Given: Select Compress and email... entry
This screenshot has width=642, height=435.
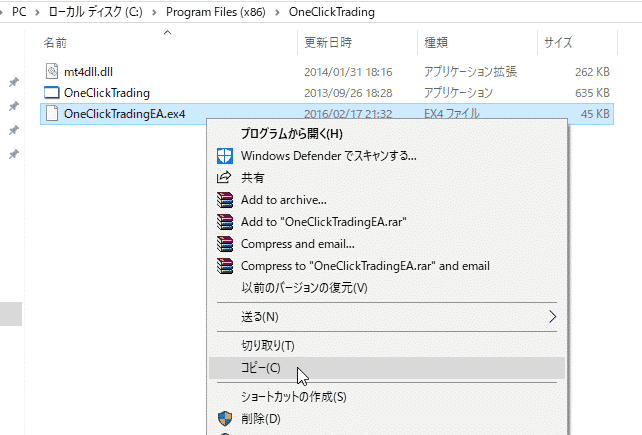Looking at the screenshot, I should [x=387, y=244].
